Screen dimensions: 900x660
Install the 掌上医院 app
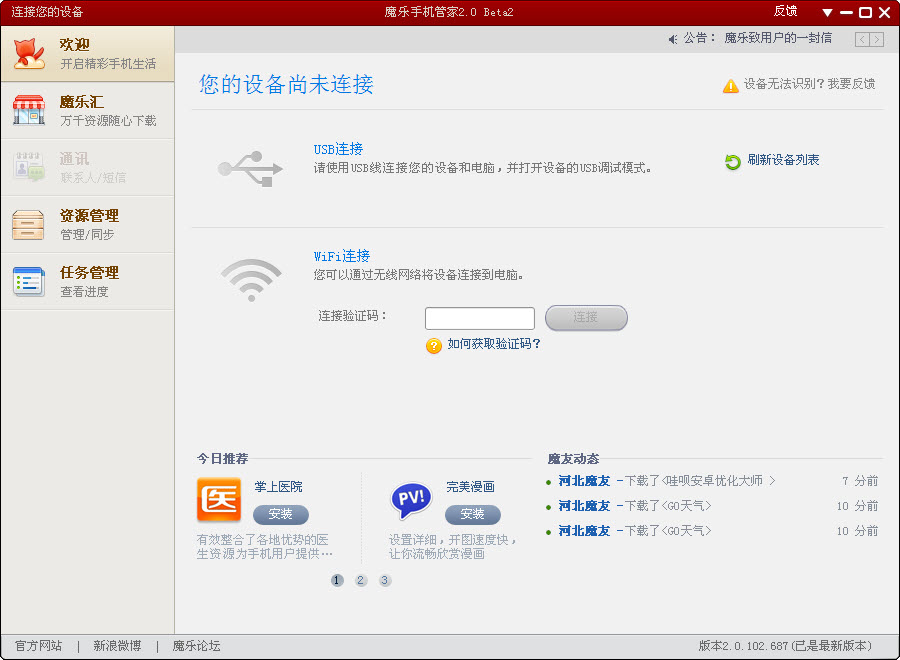(x=281, y=514)
